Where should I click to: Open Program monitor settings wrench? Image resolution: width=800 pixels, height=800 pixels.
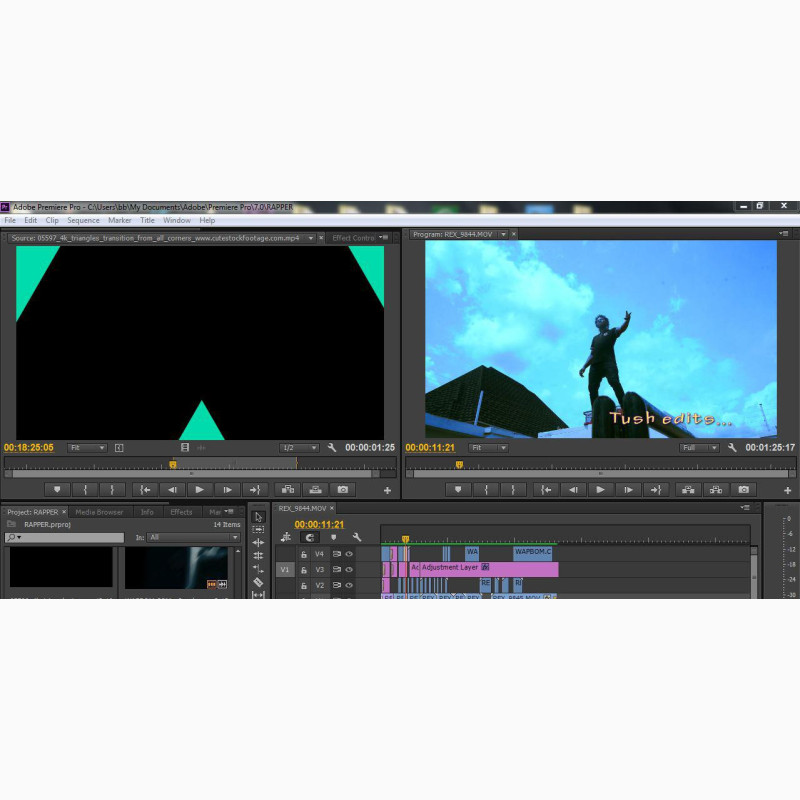point(732,447)
